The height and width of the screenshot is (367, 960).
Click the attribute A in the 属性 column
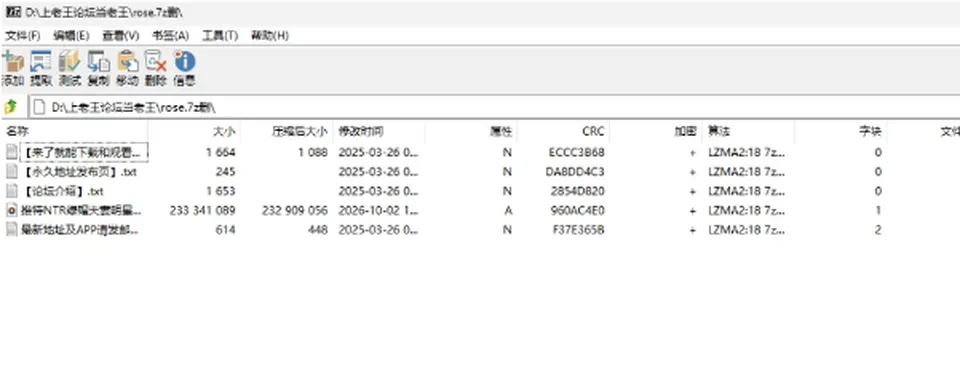click(508, 211)
